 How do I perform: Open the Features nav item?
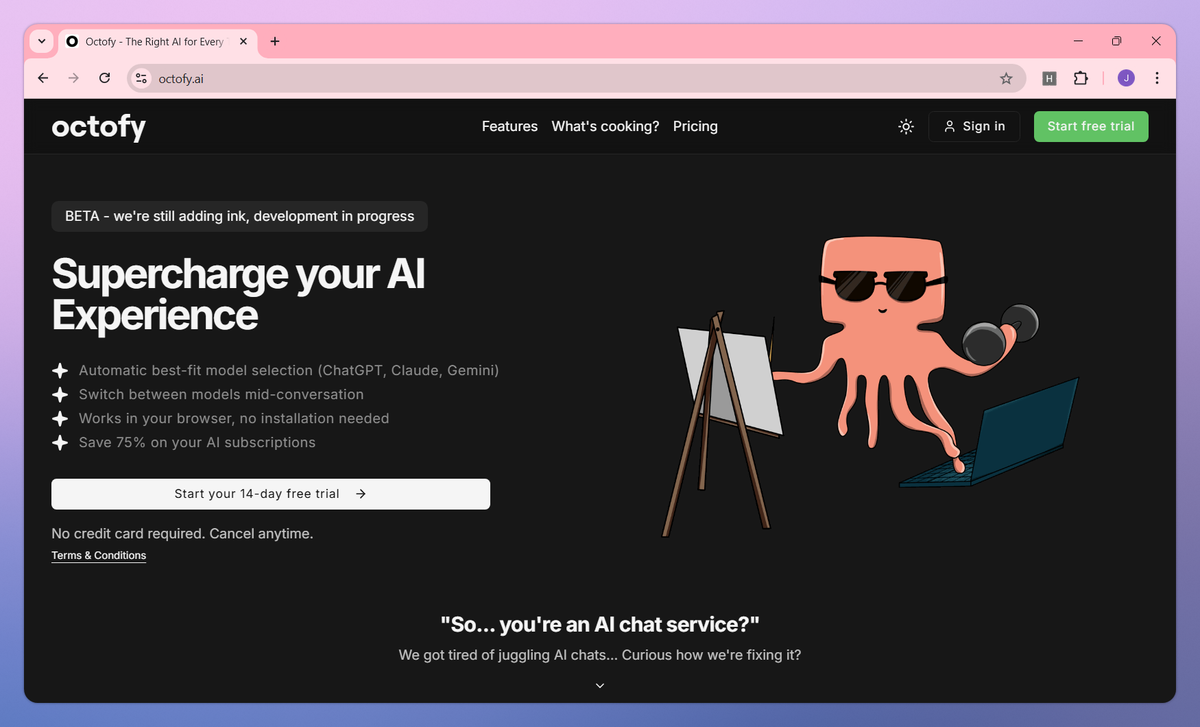pos(510,126)
